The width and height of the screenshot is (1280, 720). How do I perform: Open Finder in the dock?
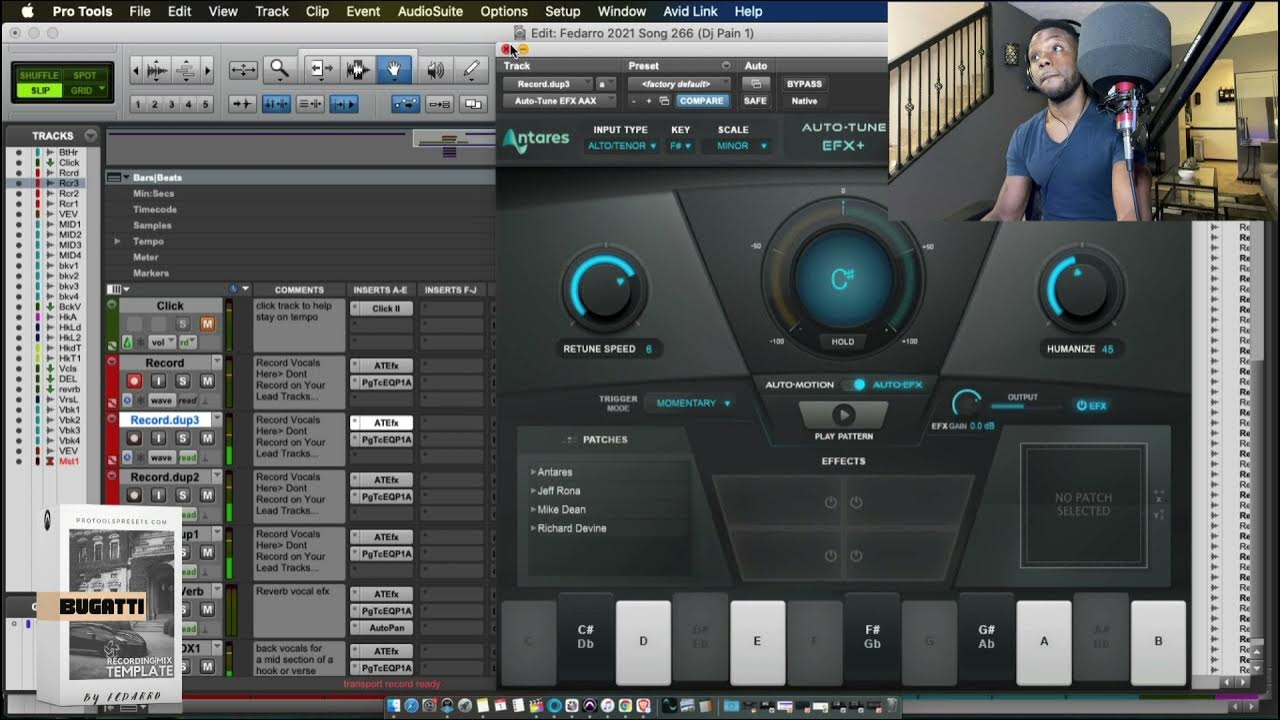[395, 706]
